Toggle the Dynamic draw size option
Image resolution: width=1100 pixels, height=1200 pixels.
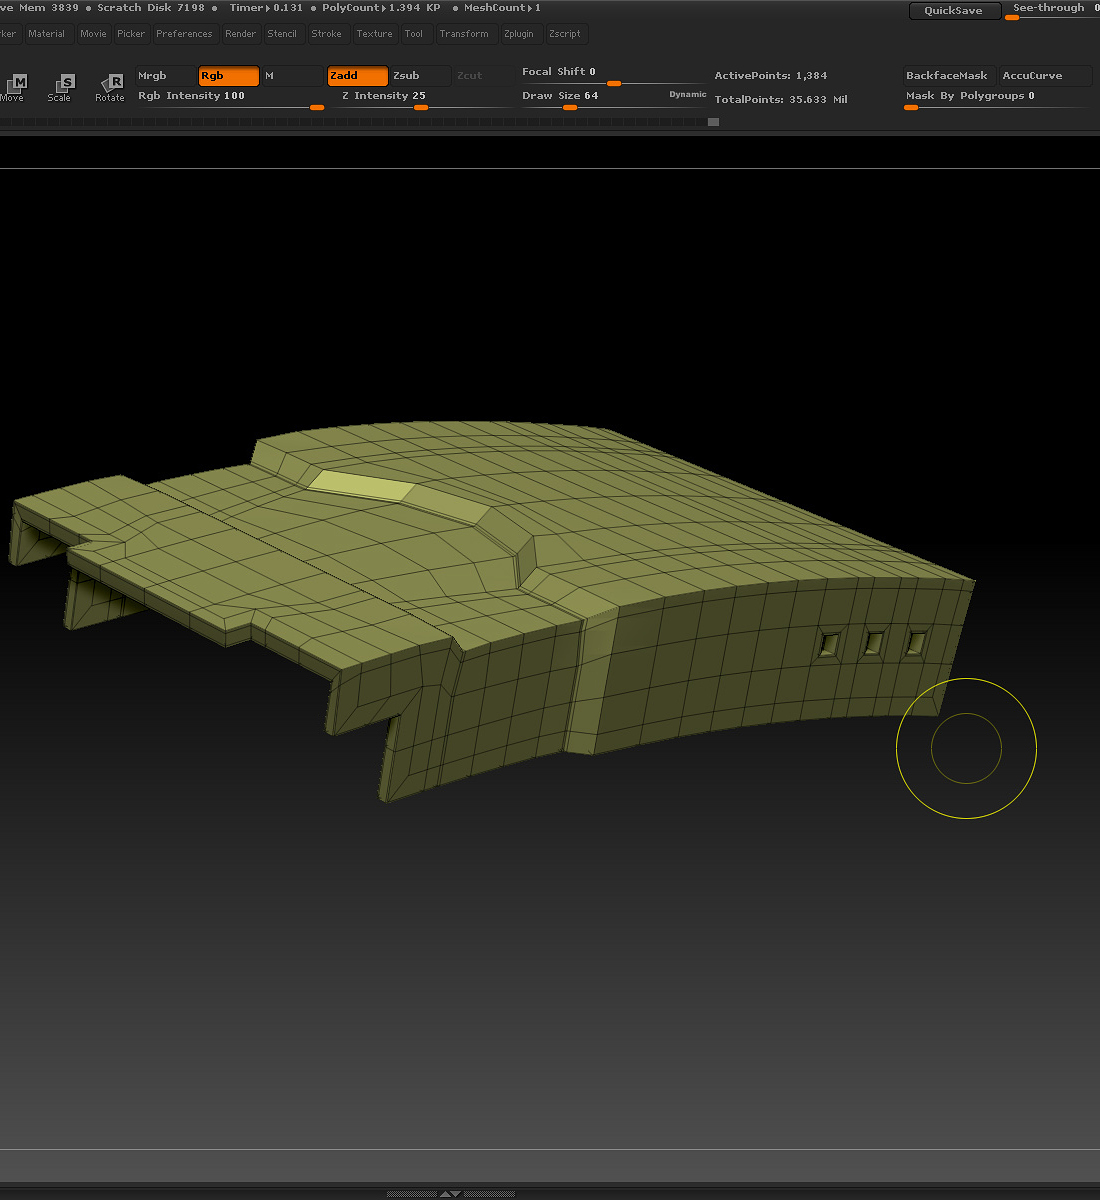point(688,94)
